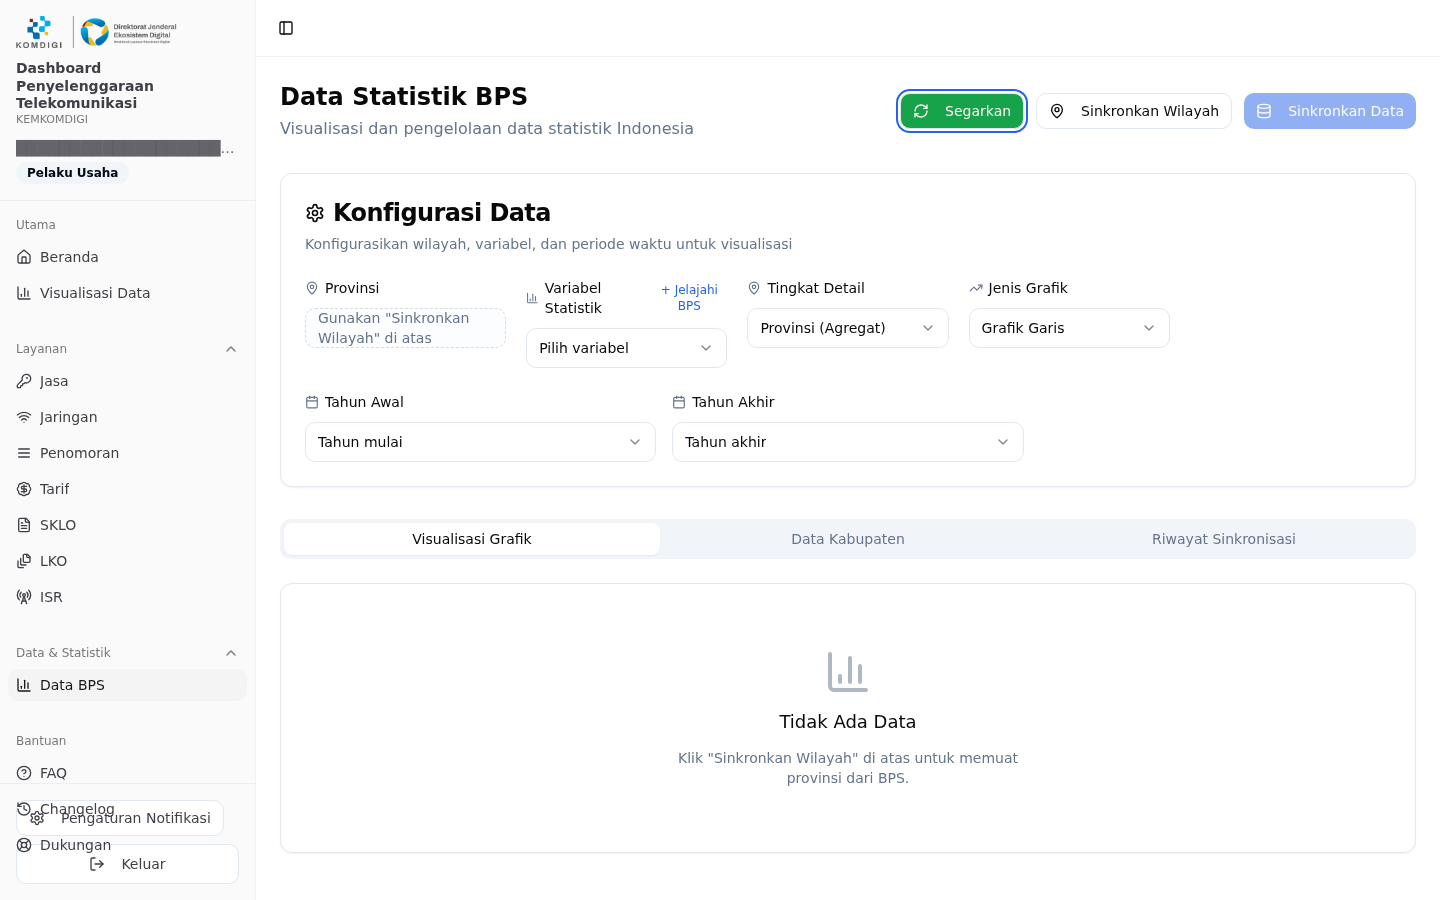Image resolution: width=1440 pixels, height=900 pixels.
Task: Click the logout arrow icon in Keluar
Action: point(97,864)
